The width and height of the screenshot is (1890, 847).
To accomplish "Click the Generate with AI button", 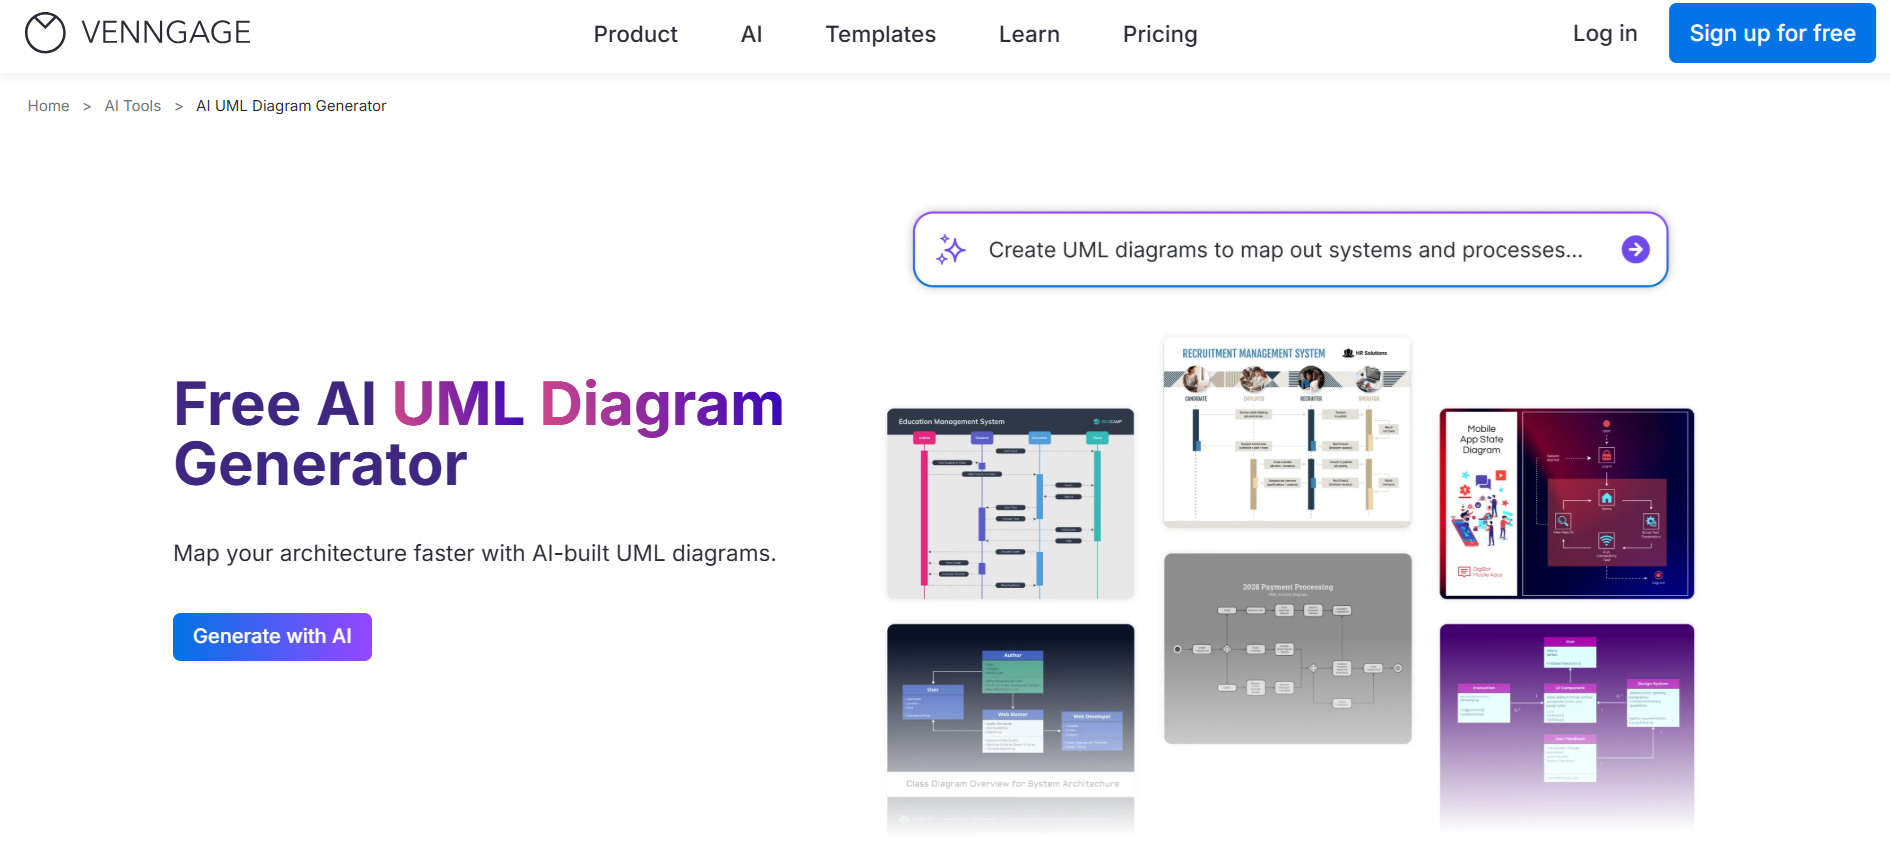I will point(272,637).
